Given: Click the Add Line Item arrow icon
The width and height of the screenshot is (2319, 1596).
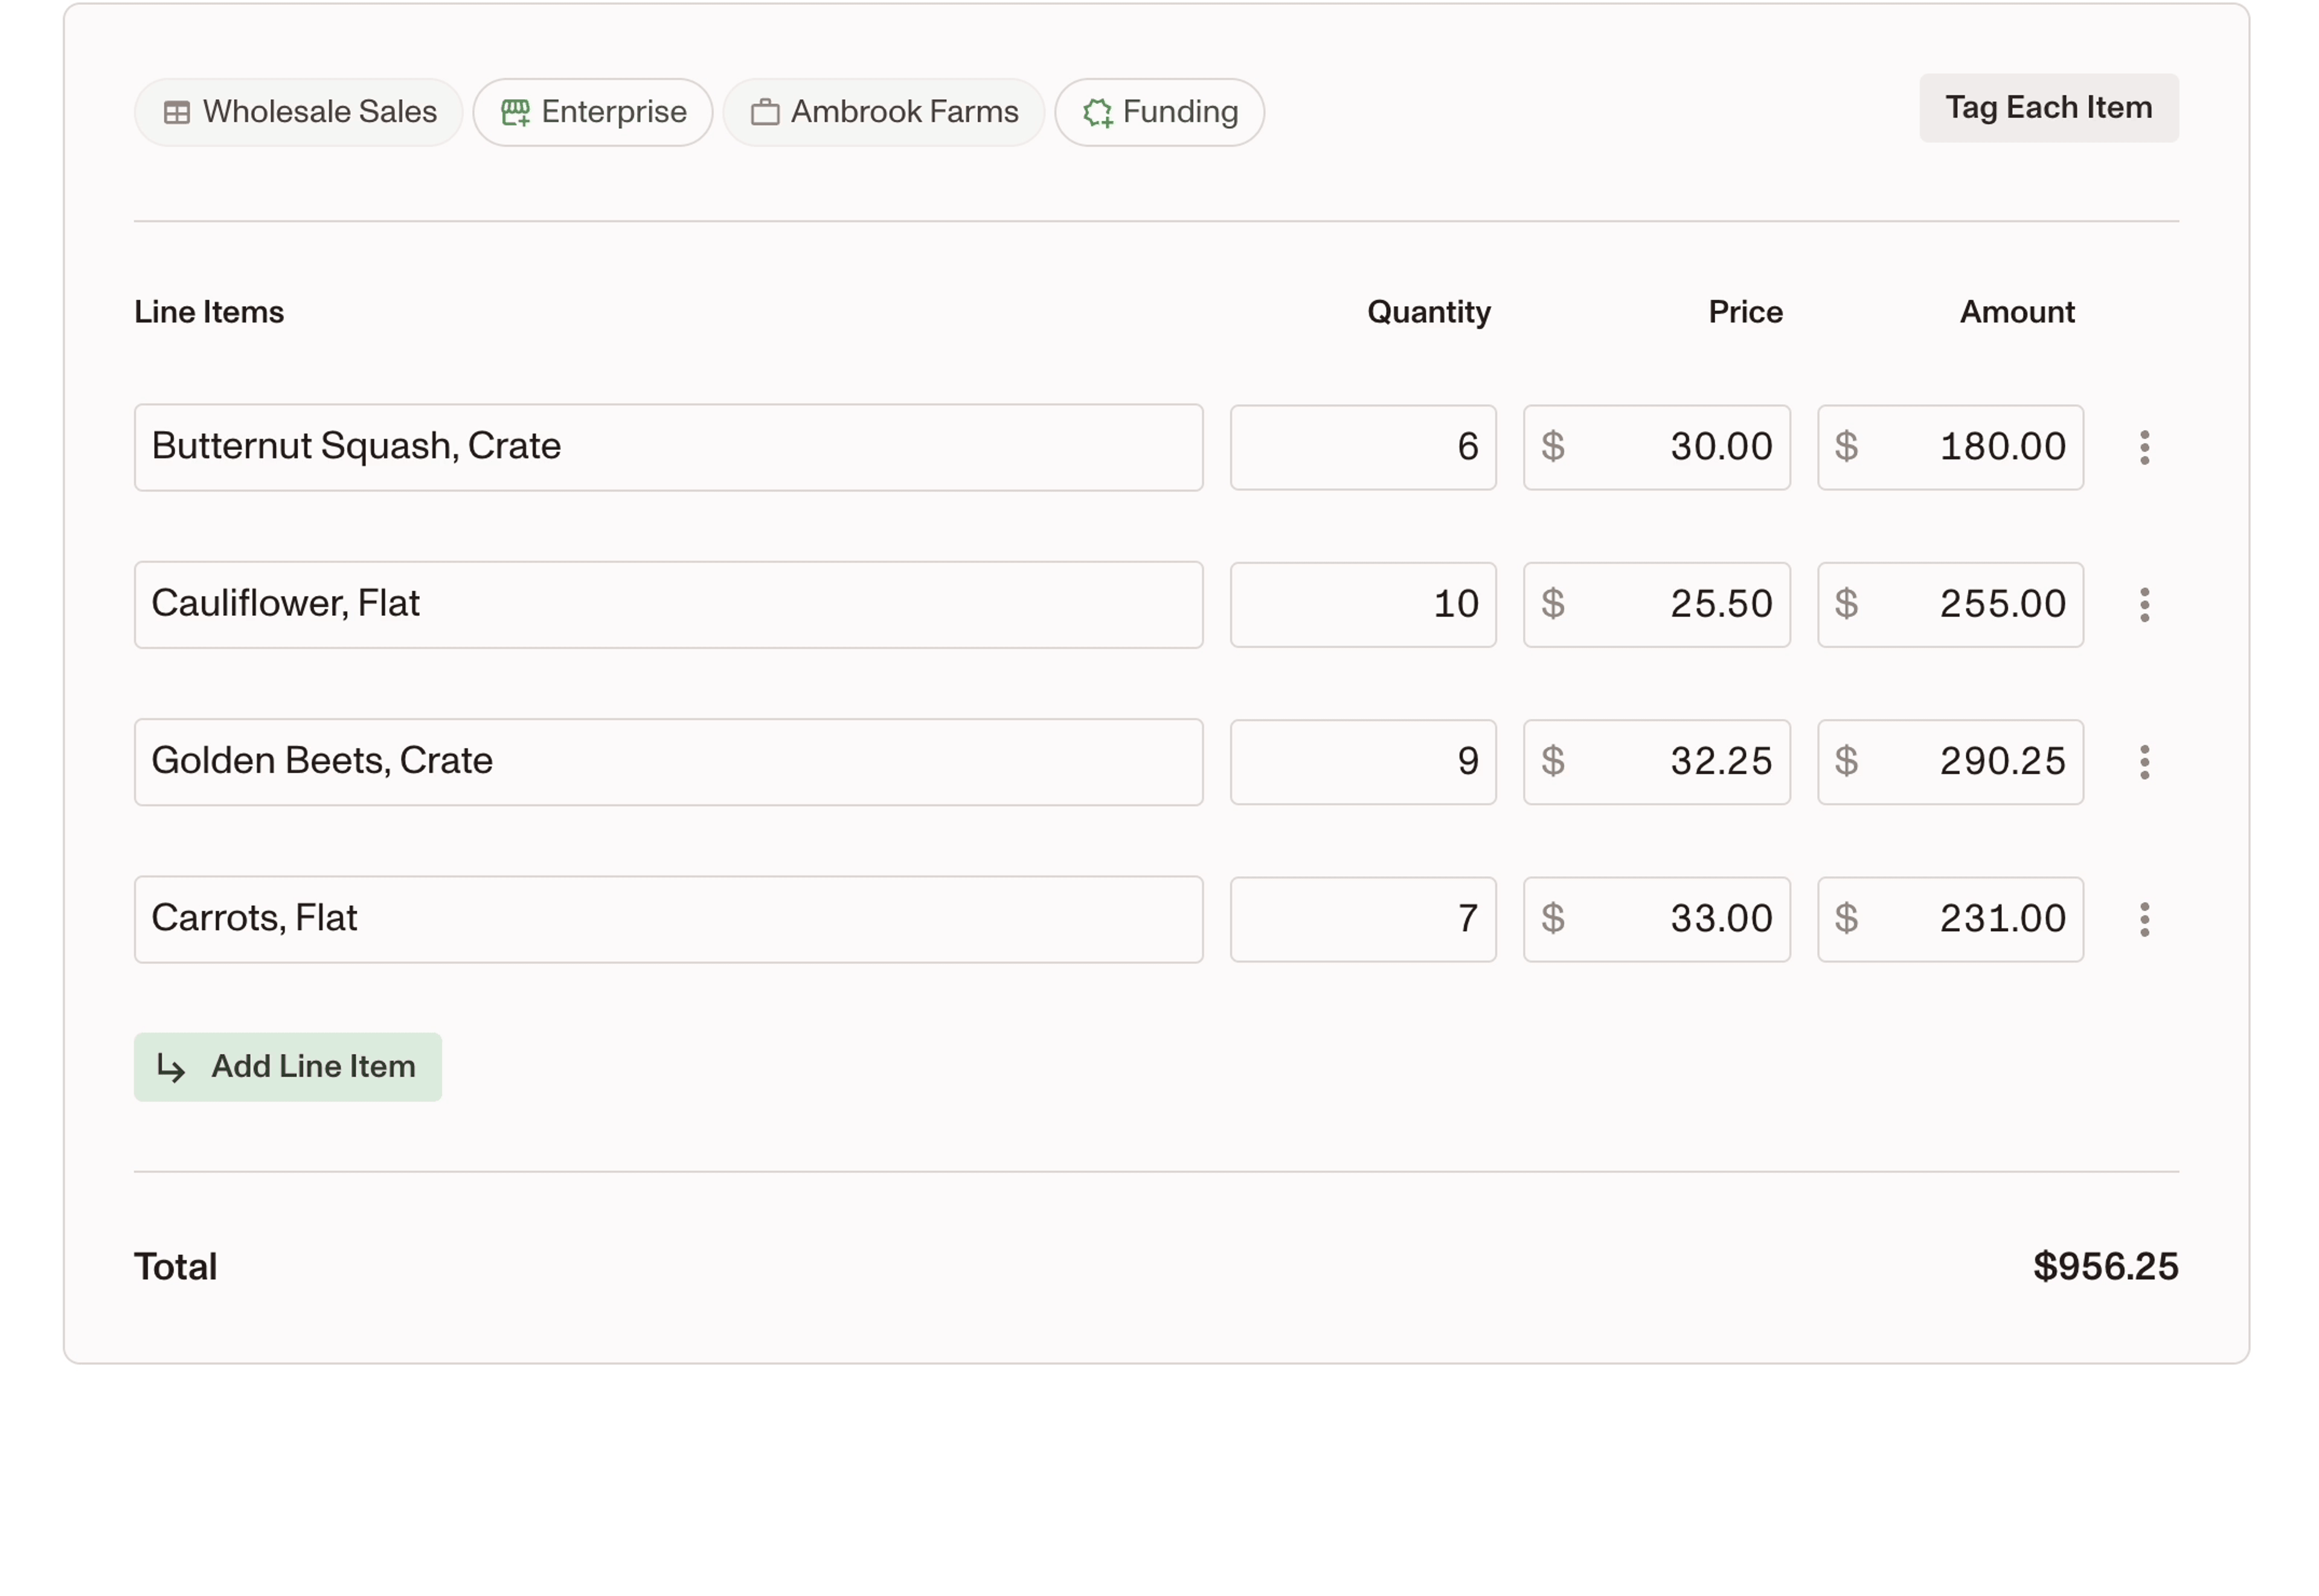Looking at the screenshot, I should click(x=171, y=1068).
